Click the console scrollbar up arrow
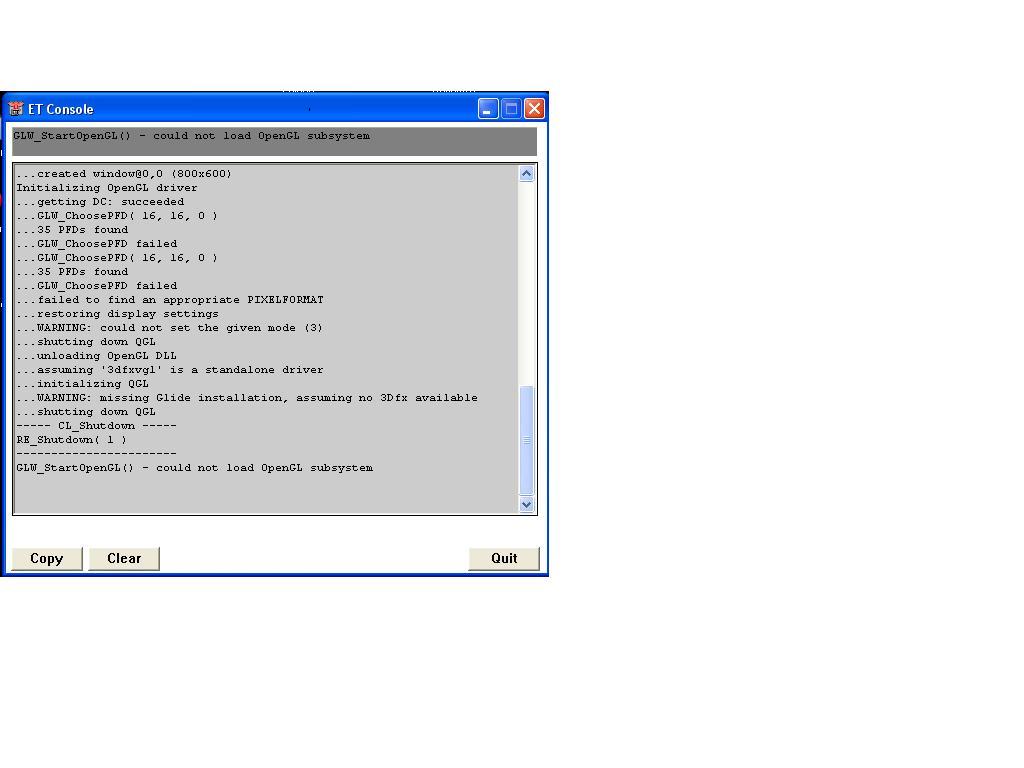This screenshot has width=1024, height=768. (526, 174)
